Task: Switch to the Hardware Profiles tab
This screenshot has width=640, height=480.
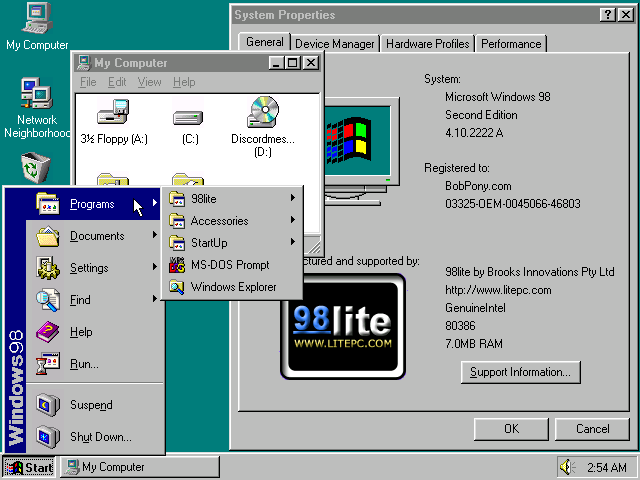Action: (x=428, y=44)
